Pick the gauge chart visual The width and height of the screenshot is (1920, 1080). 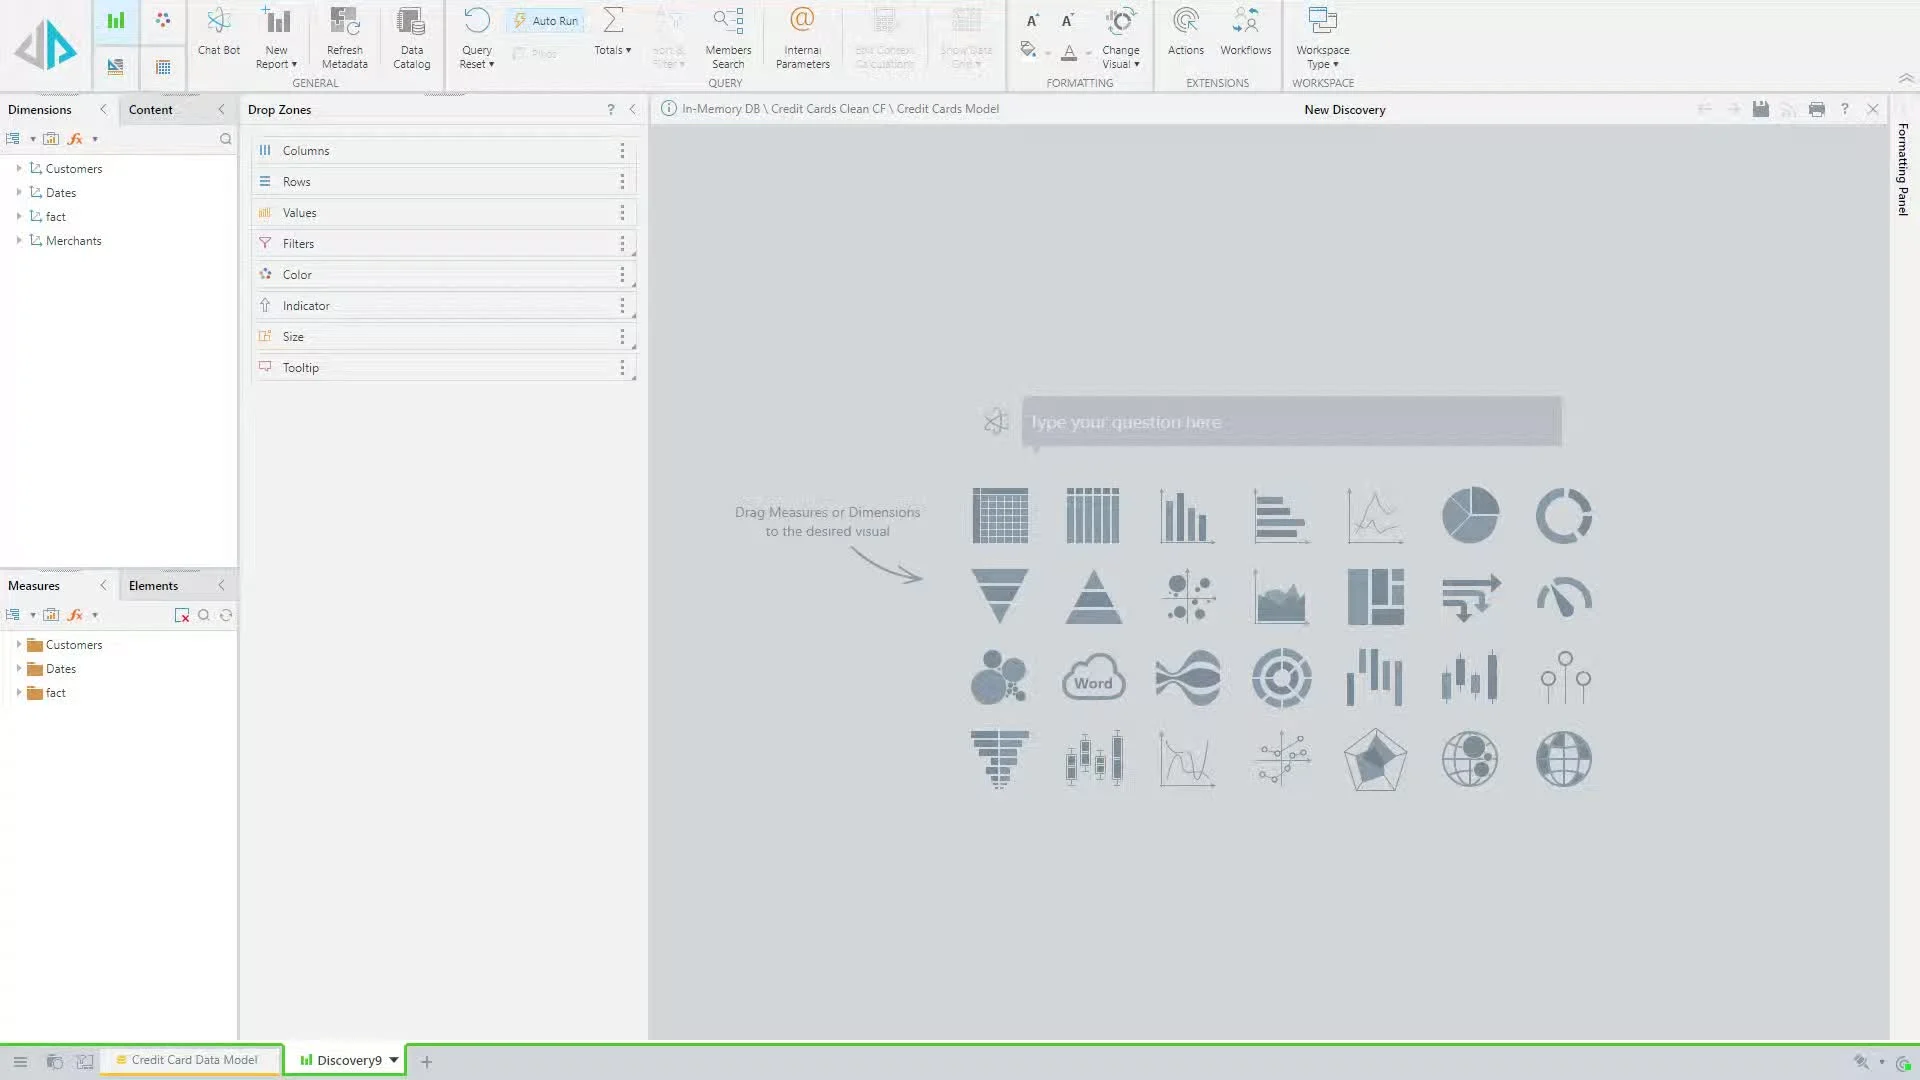(1563, 598)
